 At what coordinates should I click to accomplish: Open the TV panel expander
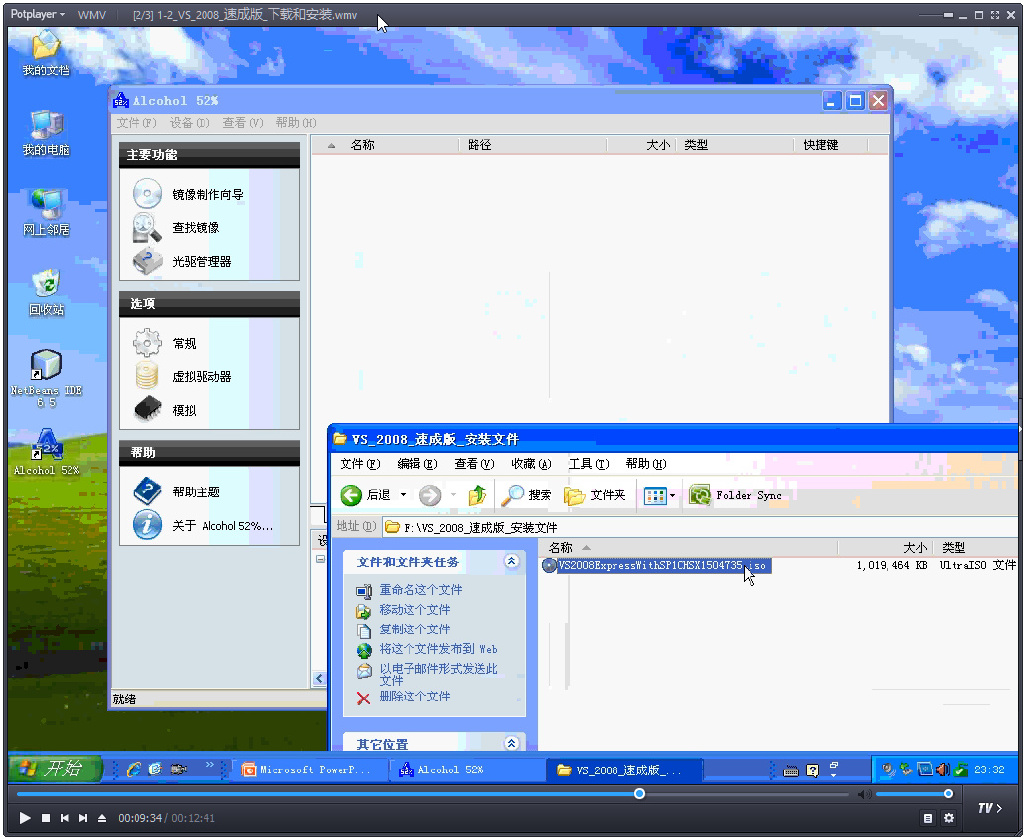[989, 808]
